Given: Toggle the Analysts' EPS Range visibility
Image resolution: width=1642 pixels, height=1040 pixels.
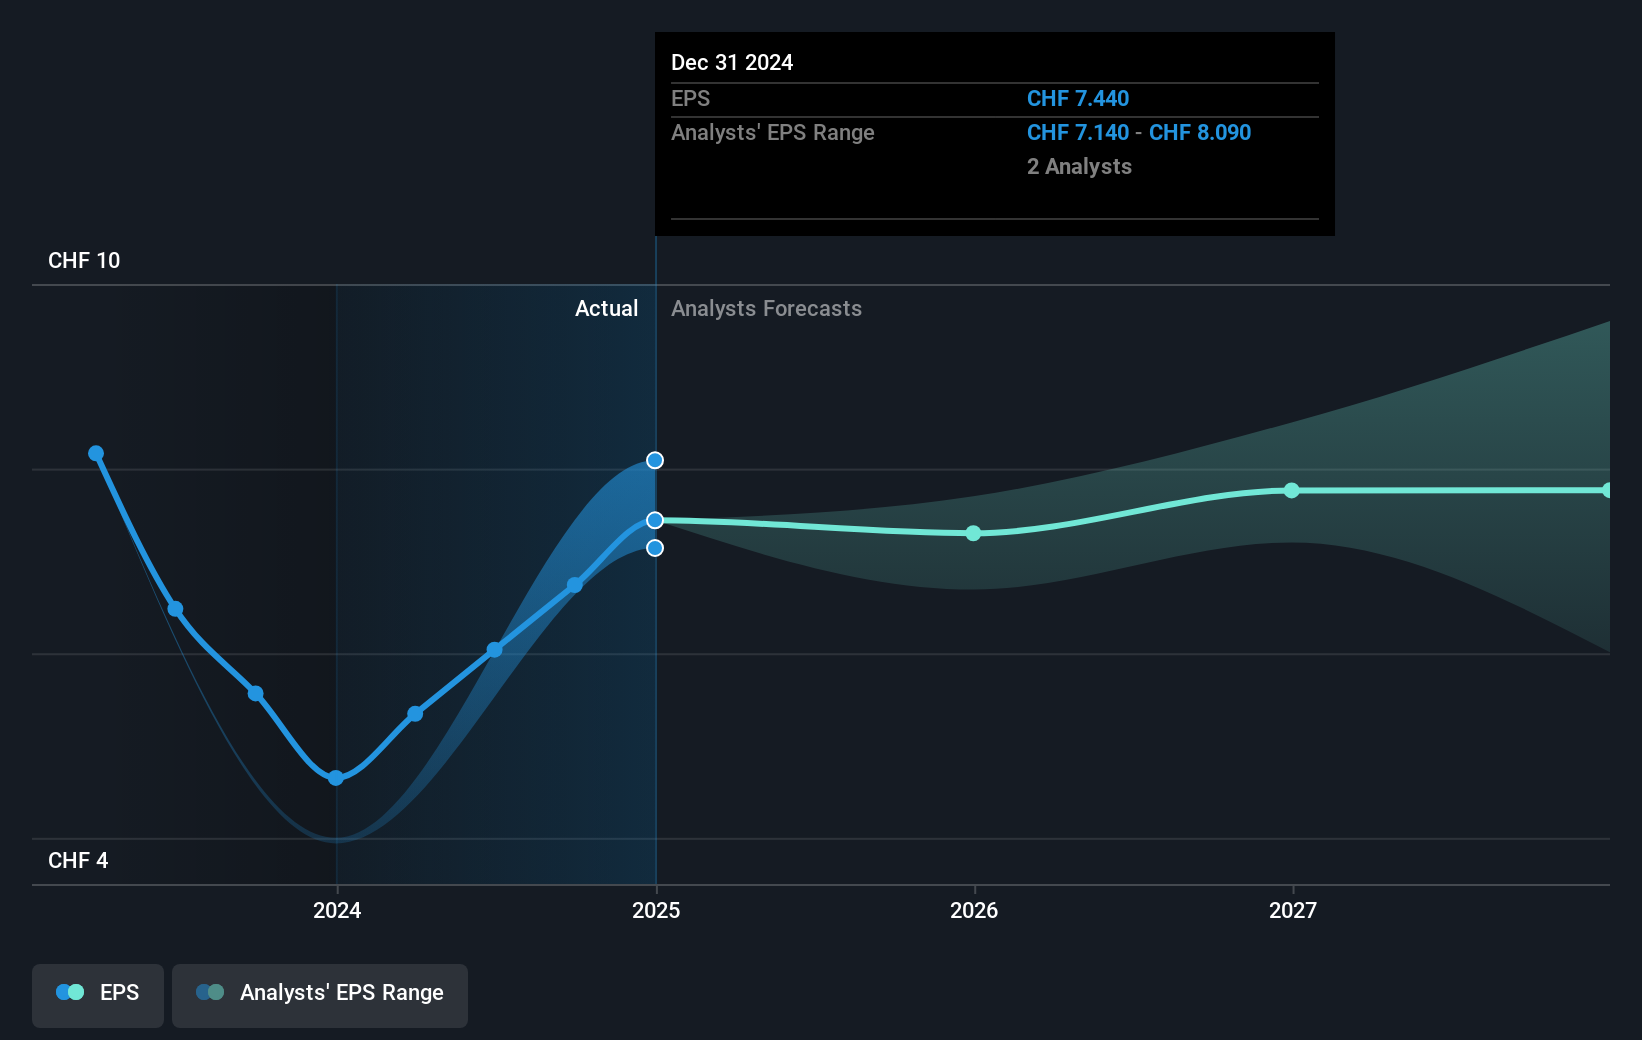Looking at the screenshot, I should coord(319,995).
